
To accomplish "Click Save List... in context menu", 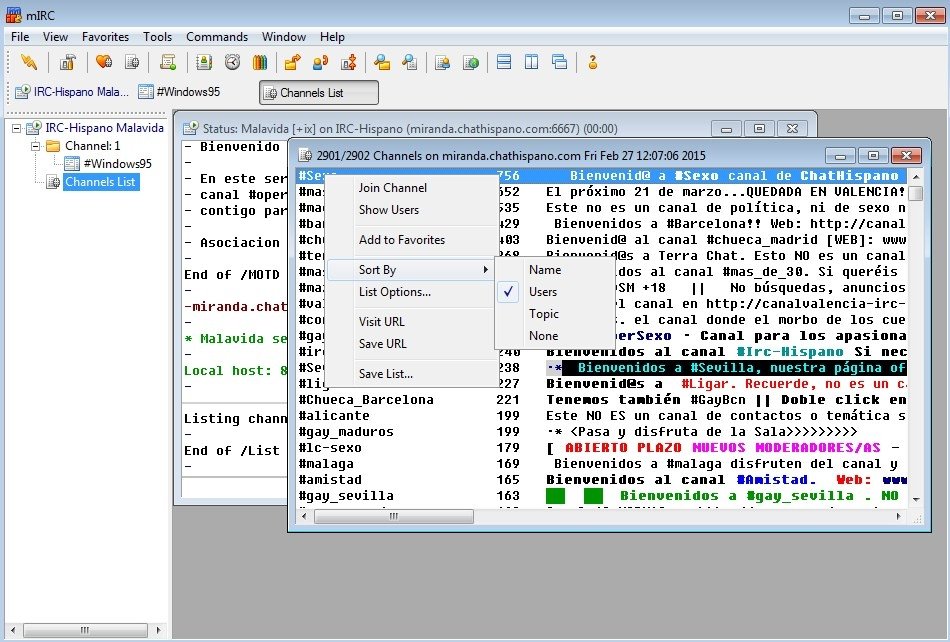I will pyautogui.click(x=411, y=374).
